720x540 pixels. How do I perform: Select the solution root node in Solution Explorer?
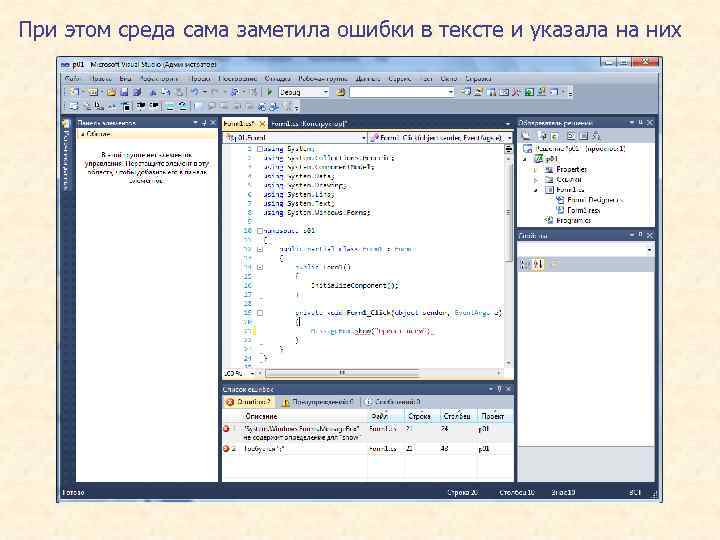click(x=581, y=149)
